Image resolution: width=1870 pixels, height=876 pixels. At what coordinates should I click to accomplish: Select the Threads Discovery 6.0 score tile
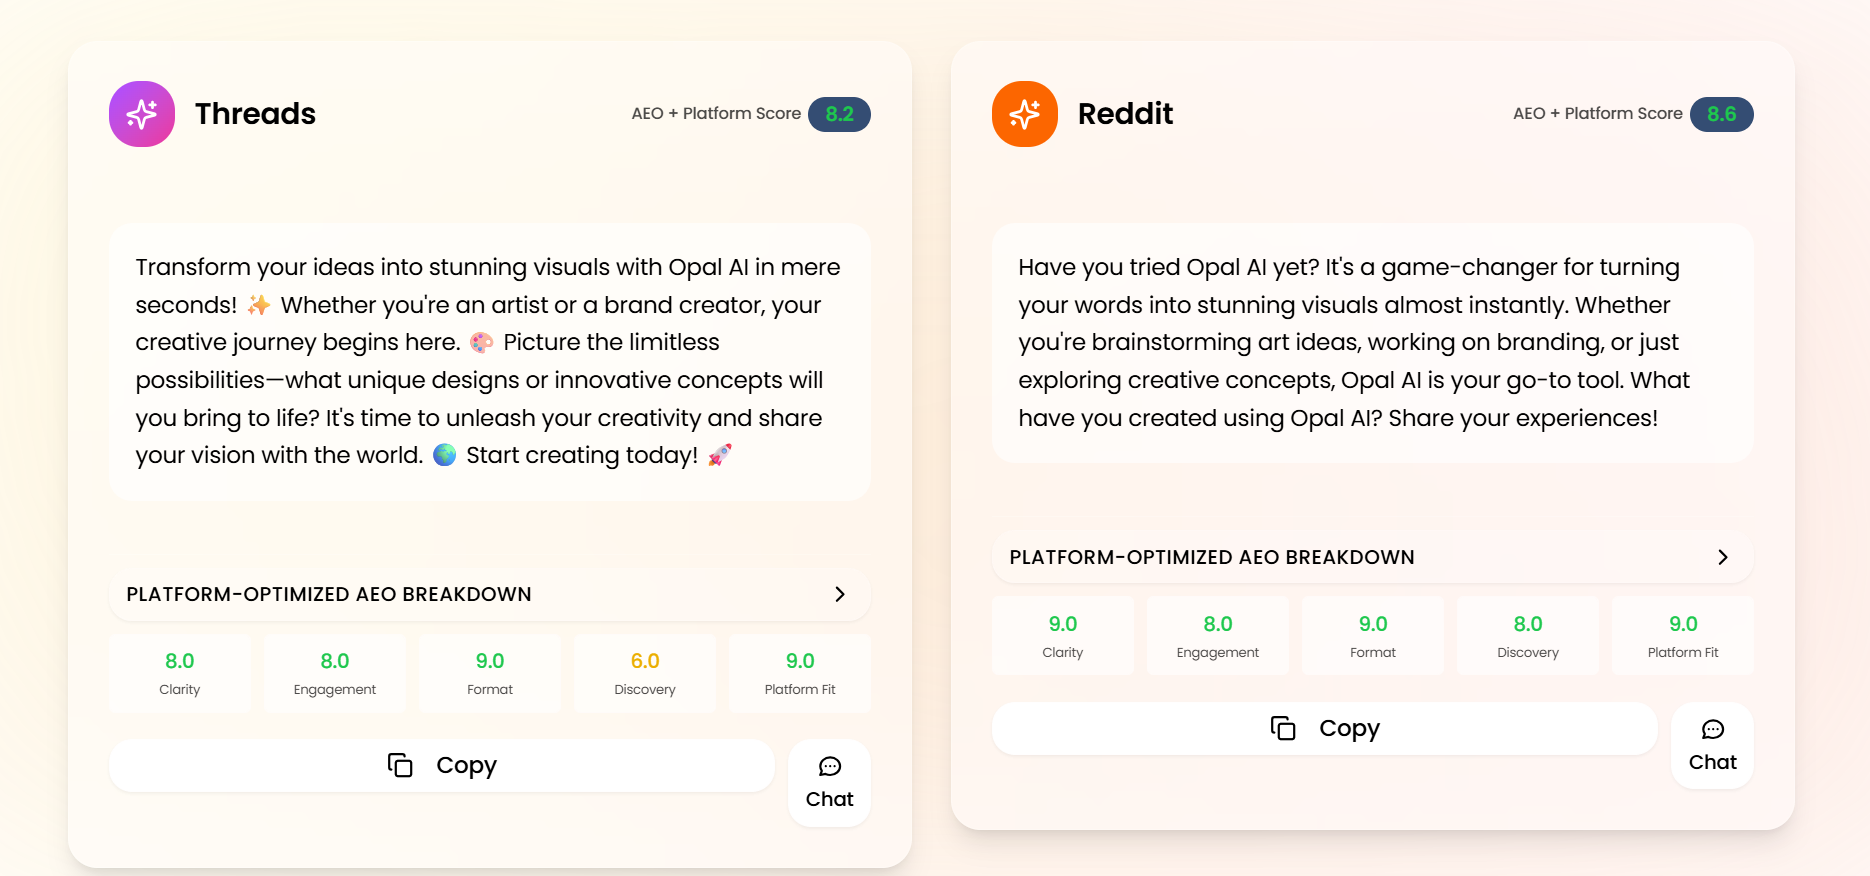(x=645, y=673)
